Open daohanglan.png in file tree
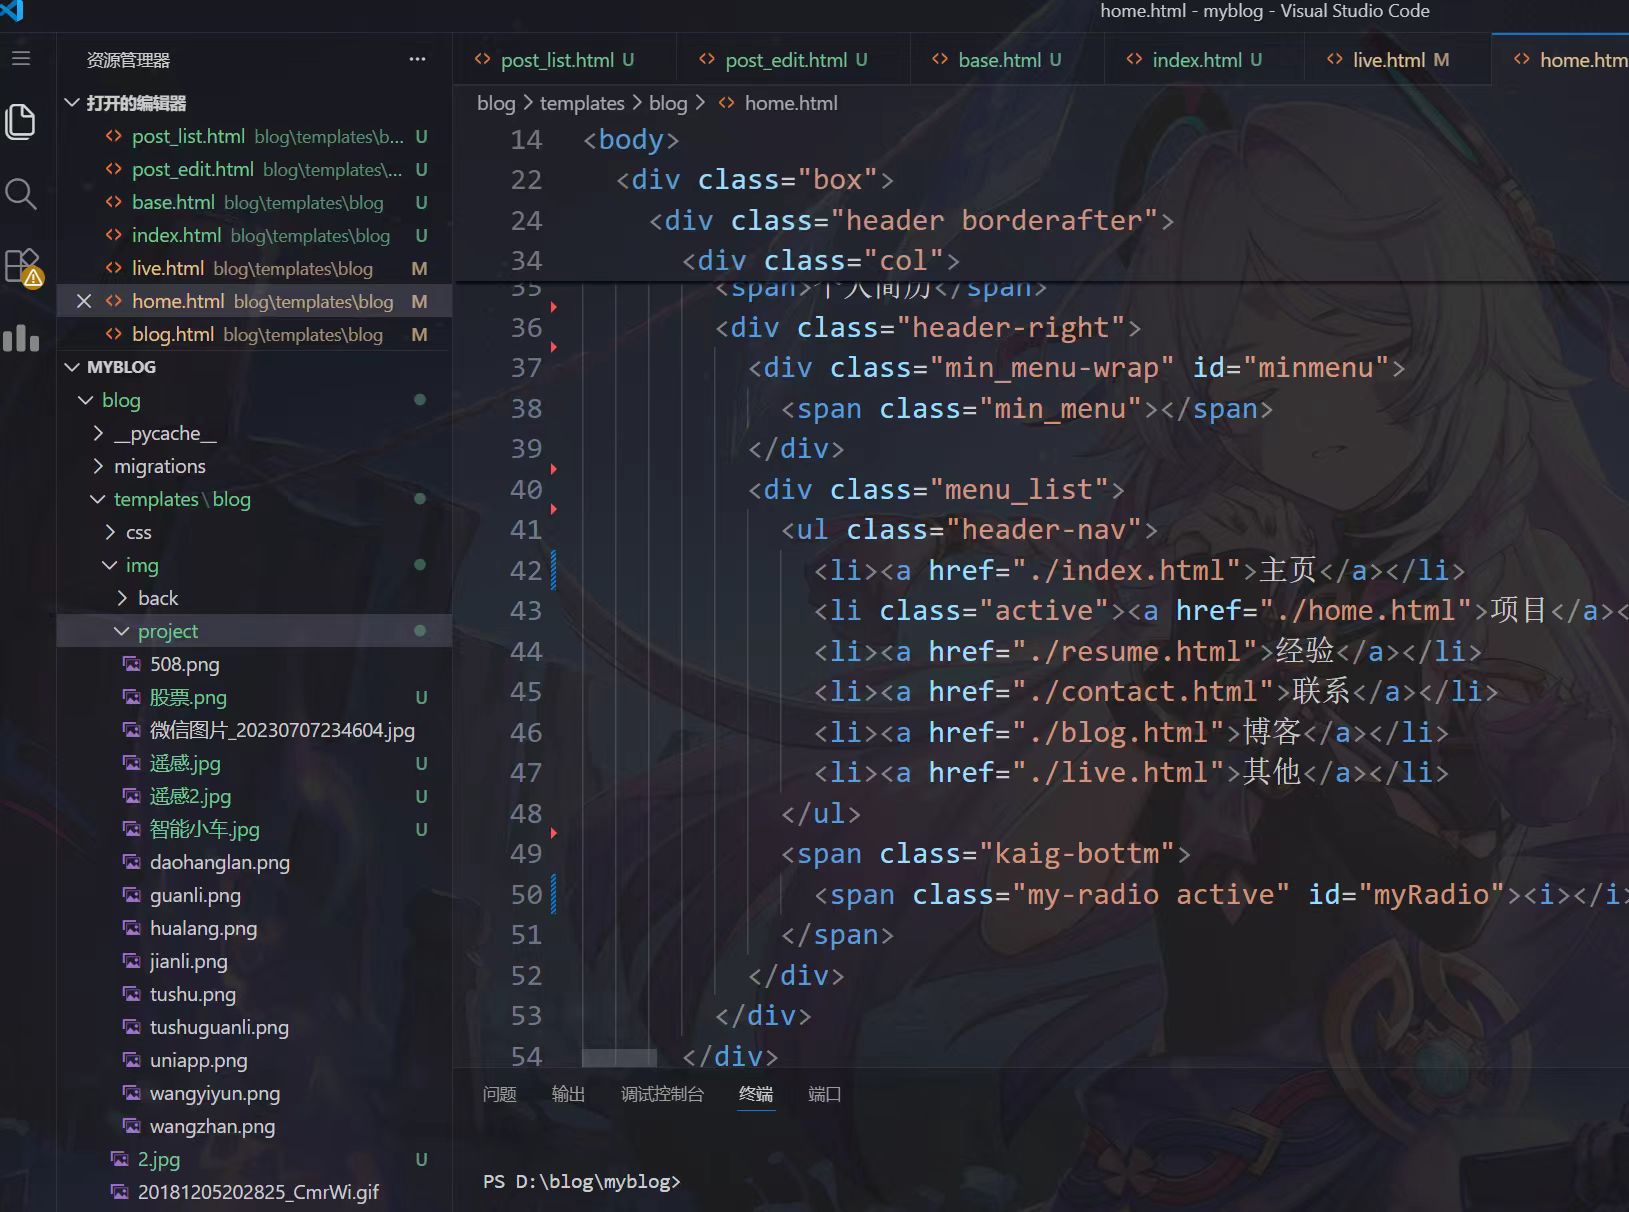The height and width of the screenshot is (1212, 1629). (219, 862)
